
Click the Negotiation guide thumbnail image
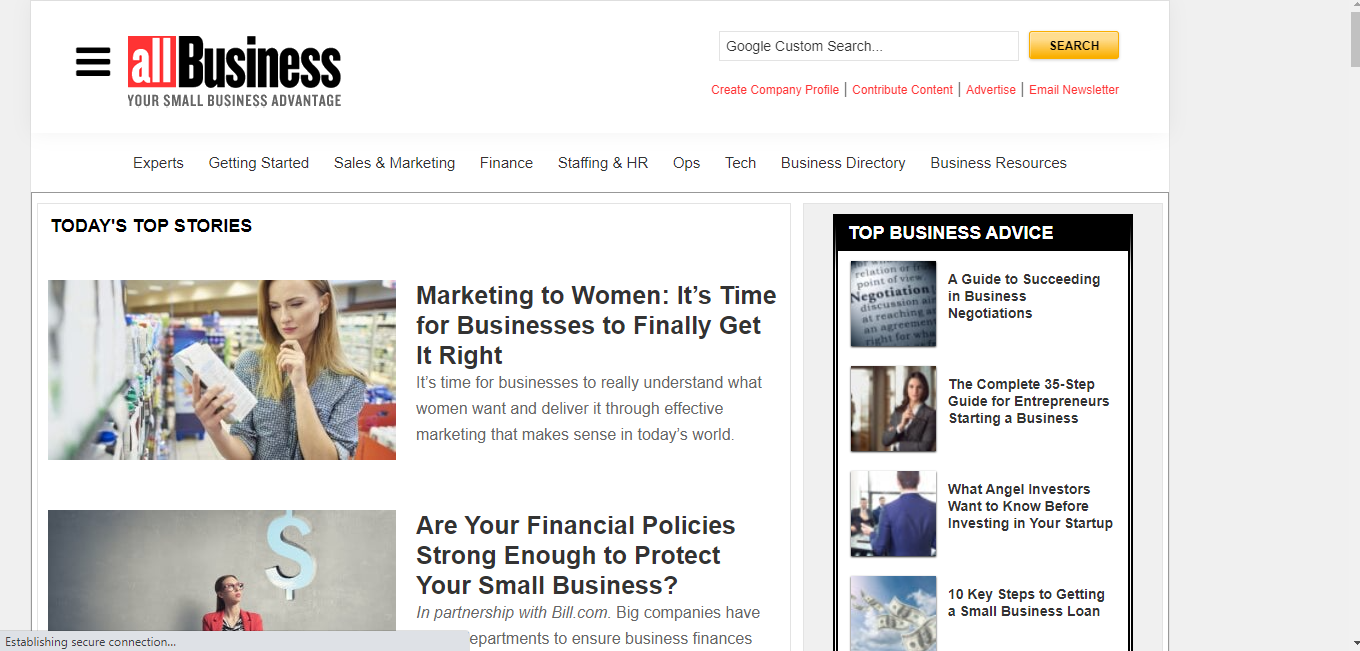point(893,304)
